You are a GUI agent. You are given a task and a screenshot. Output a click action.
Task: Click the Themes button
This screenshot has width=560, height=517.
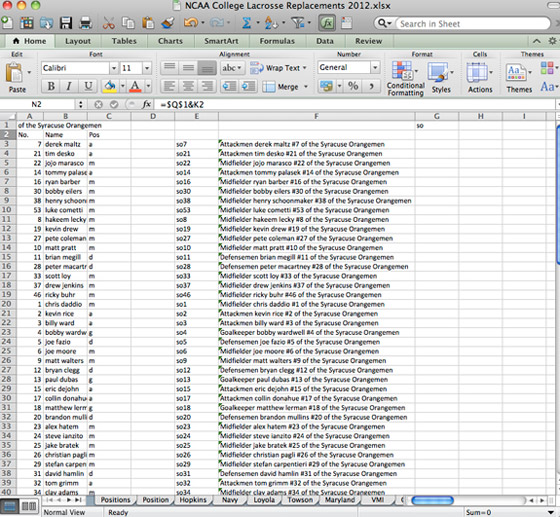click(x=519, y=78)
